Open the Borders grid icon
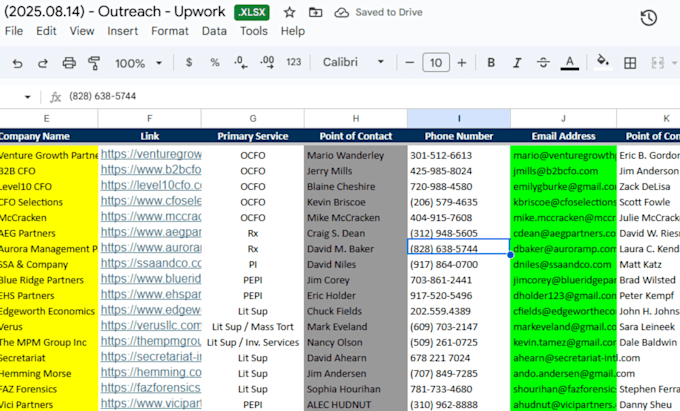 (630, 63)
